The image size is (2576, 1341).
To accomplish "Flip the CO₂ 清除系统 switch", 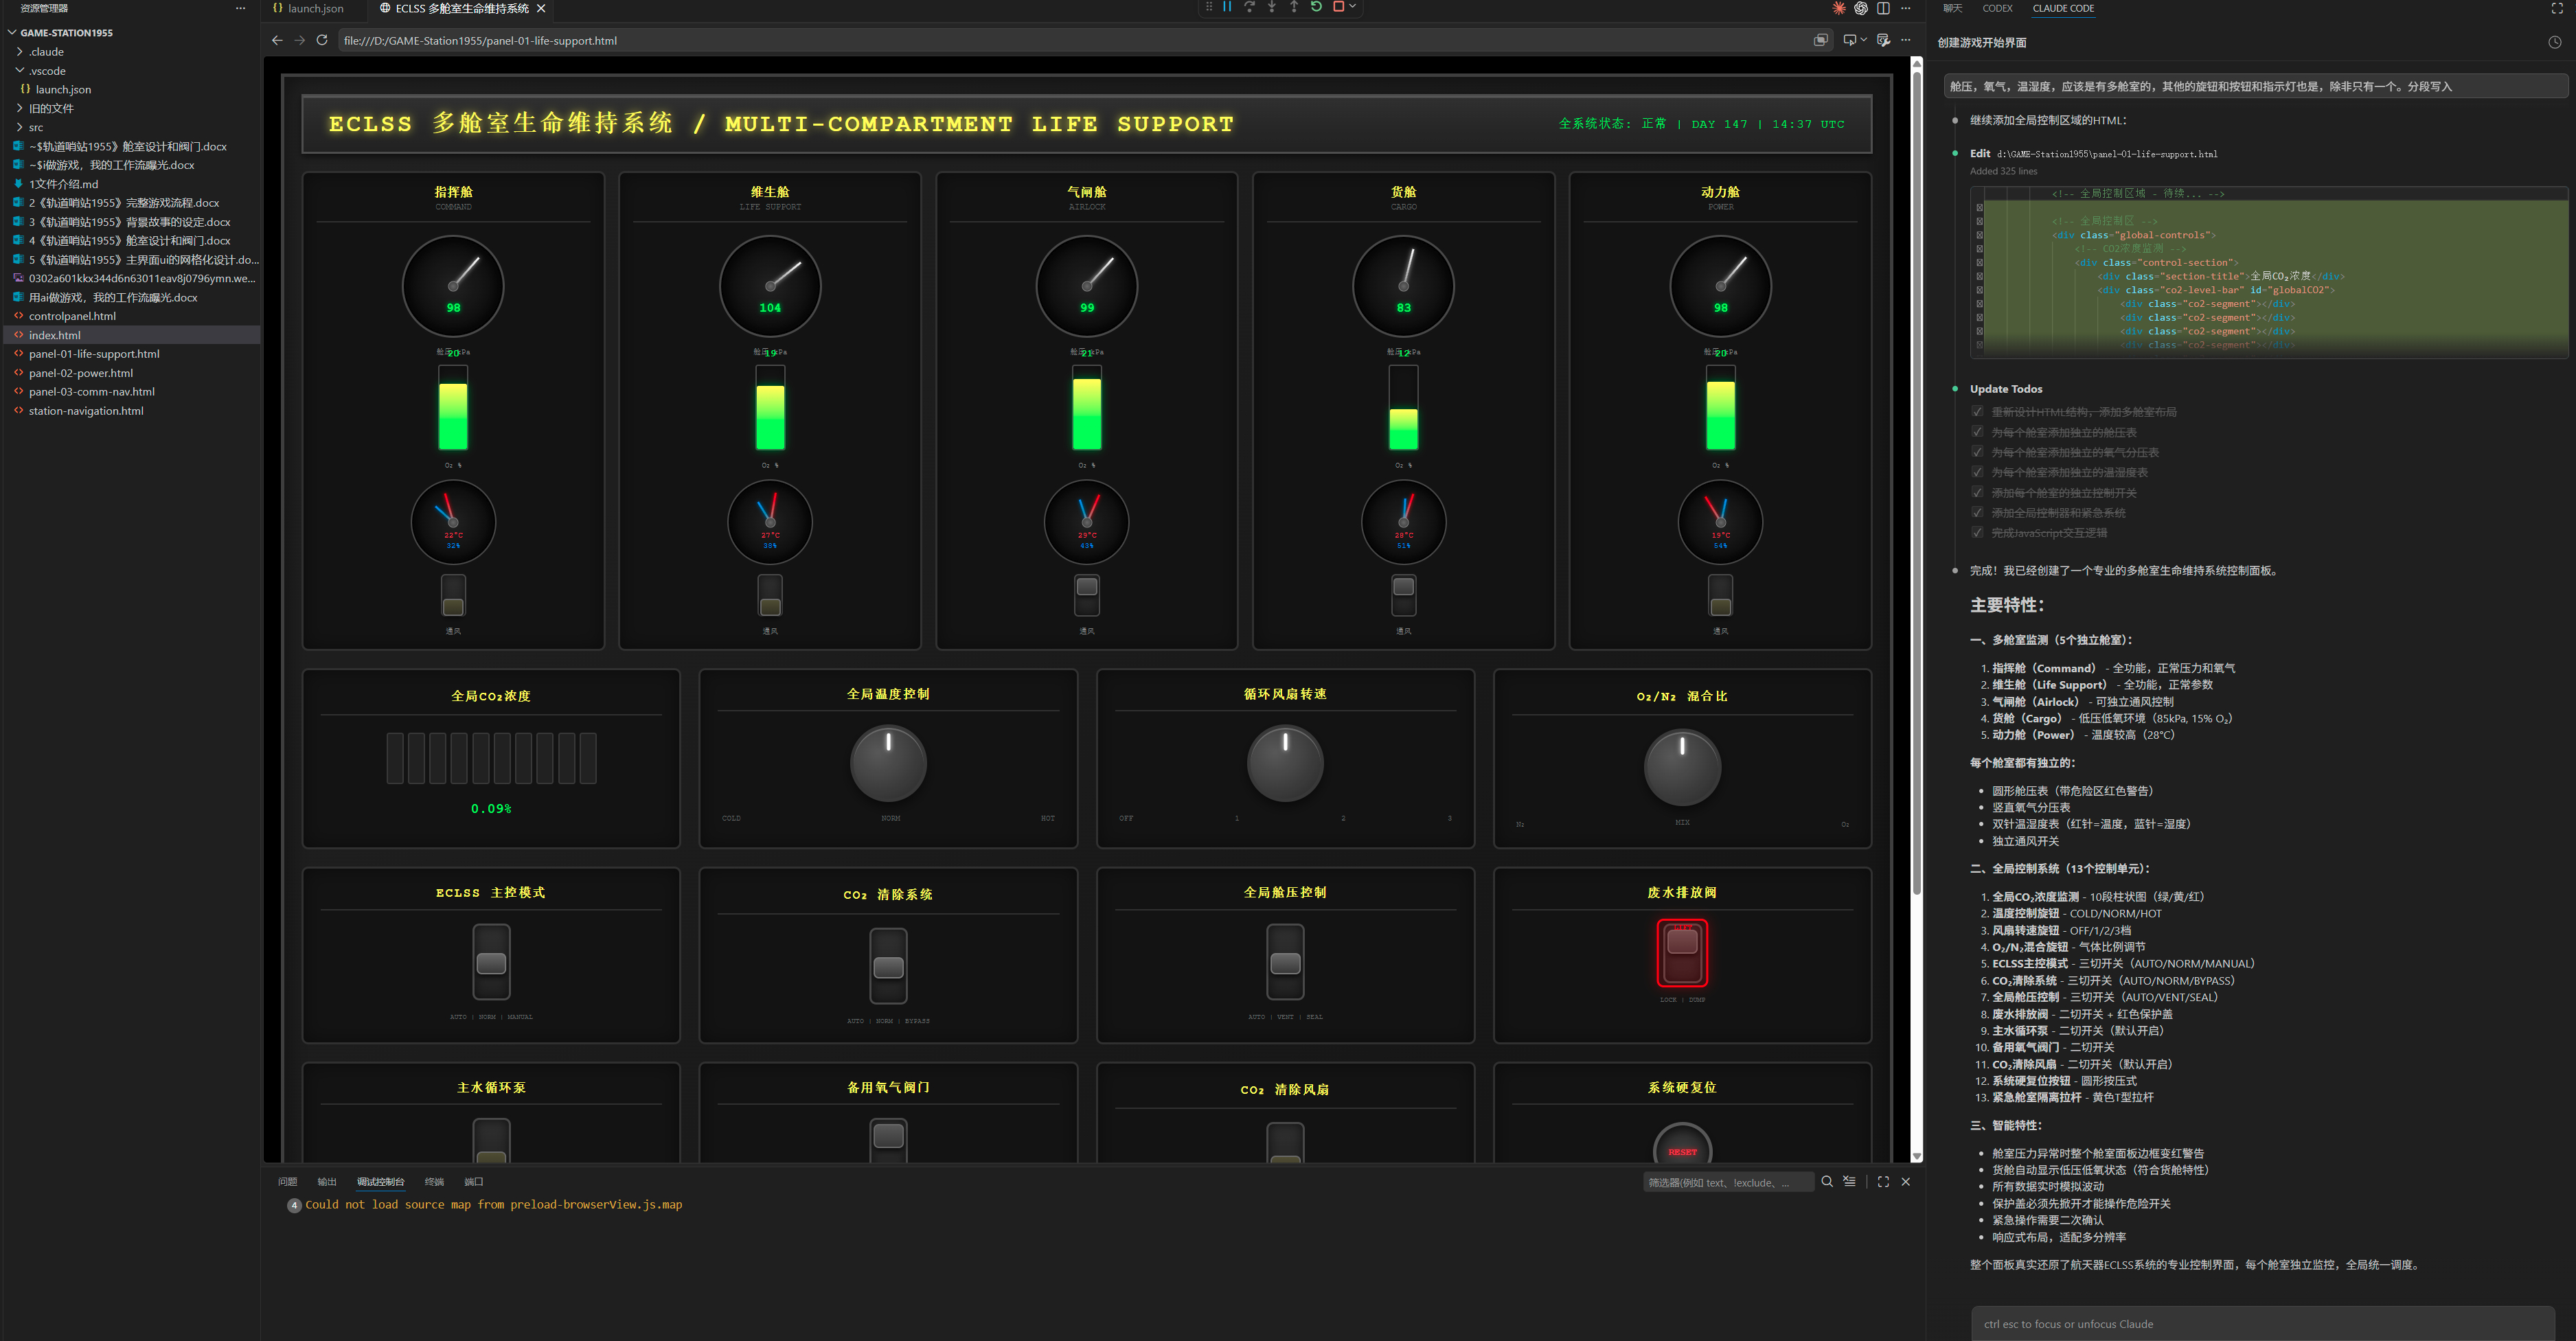I will (888, 965).
